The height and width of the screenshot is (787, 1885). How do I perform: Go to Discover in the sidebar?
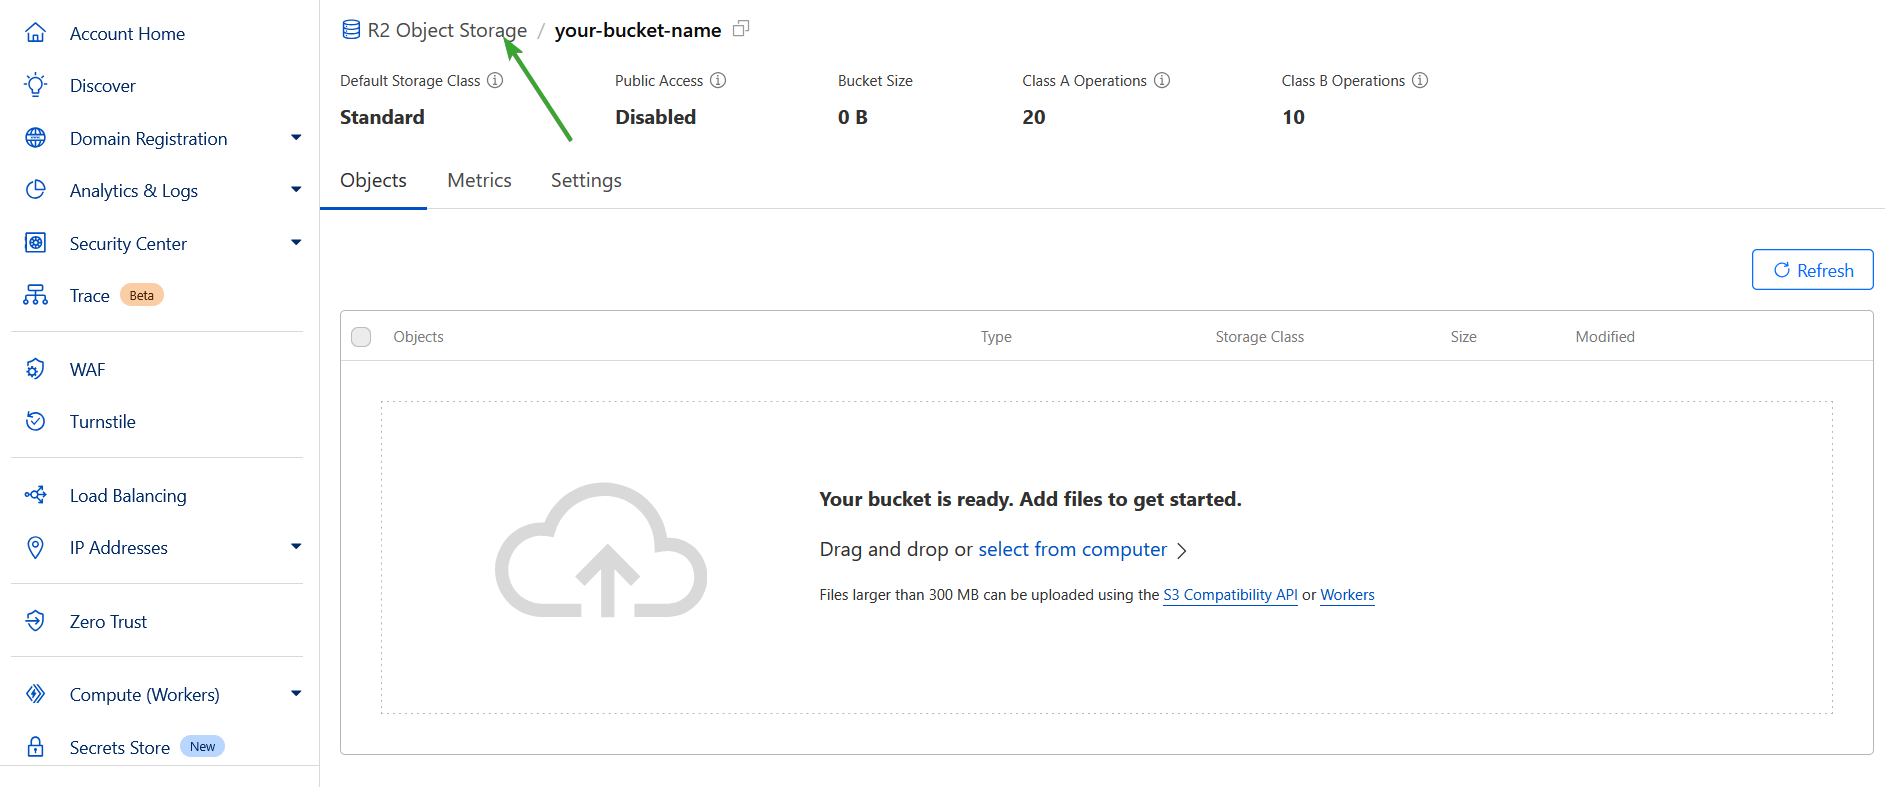pos(103,85)
